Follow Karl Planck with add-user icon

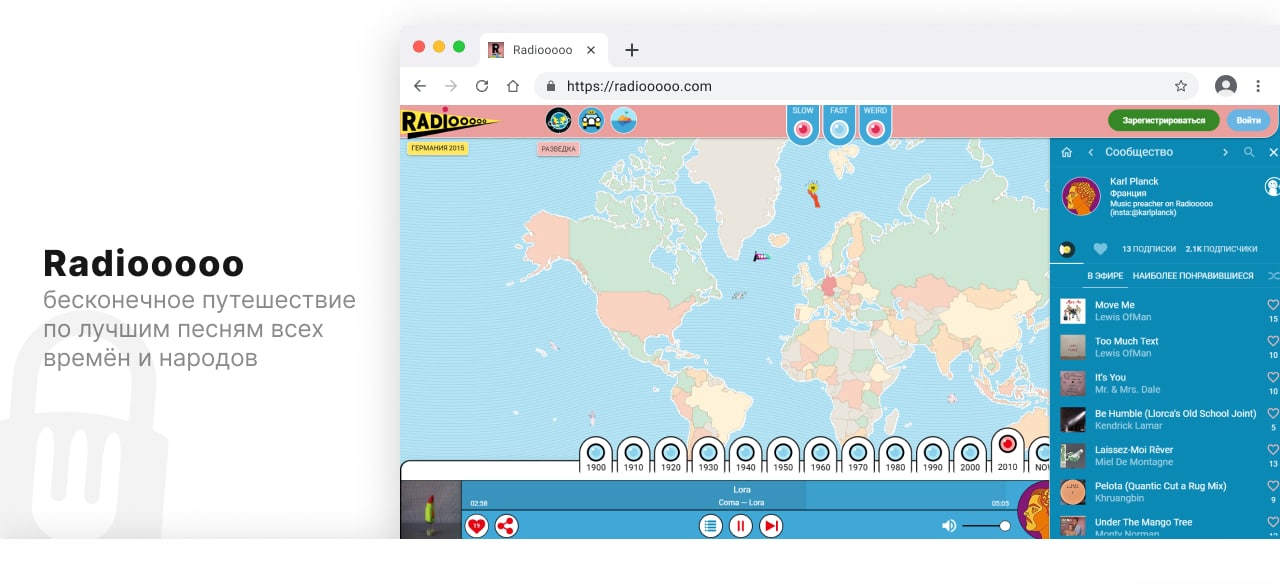point(1272,186)
